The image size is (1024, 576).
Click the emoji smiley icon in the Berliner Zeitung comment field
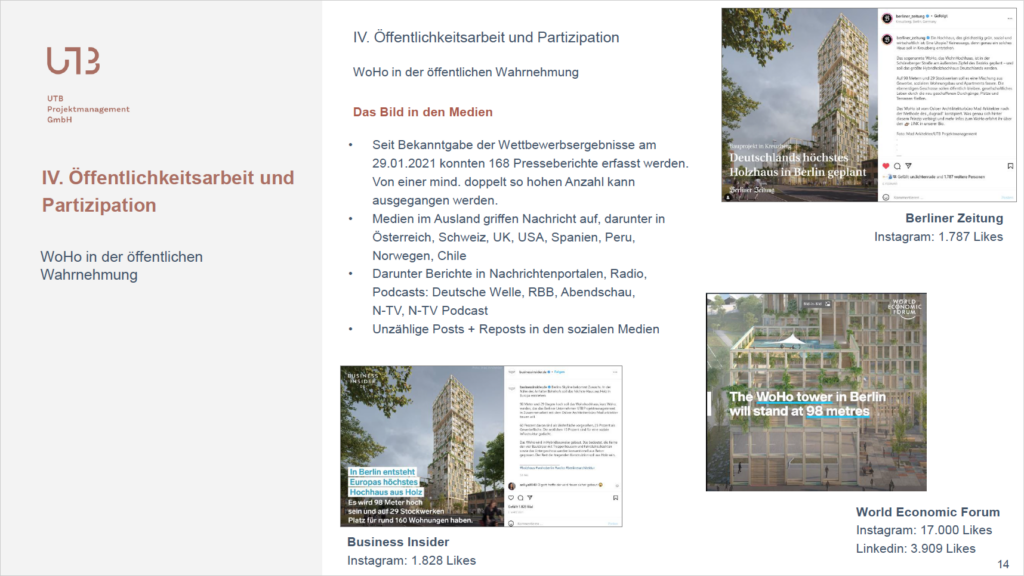point(886,197)
